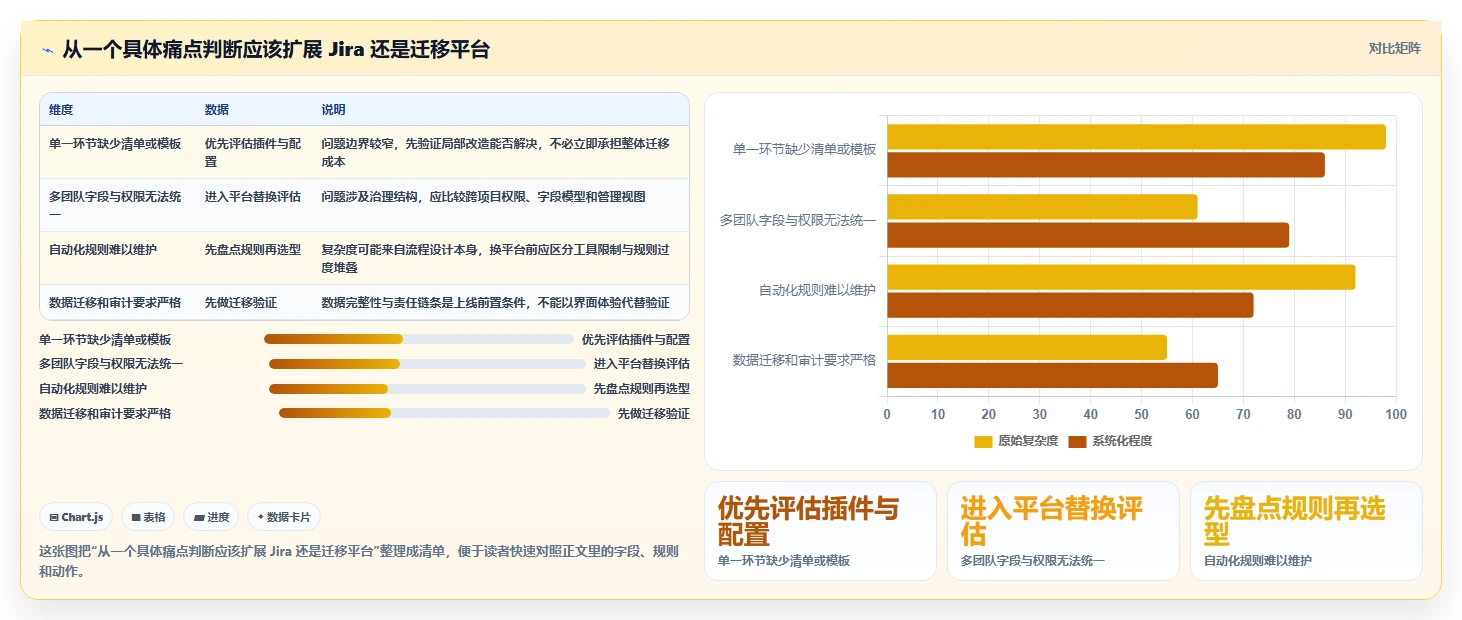Click the 对比矩阵 label in the header
Image resolution: width=1462 pixels, height=620 pixels.
(x=1394, y=48)
